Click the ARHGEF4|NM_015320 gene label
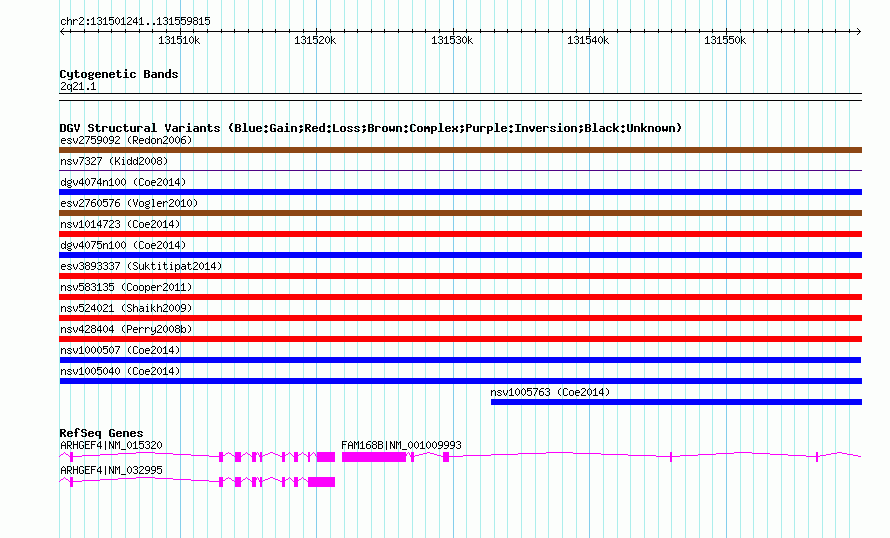 [111, 445]
